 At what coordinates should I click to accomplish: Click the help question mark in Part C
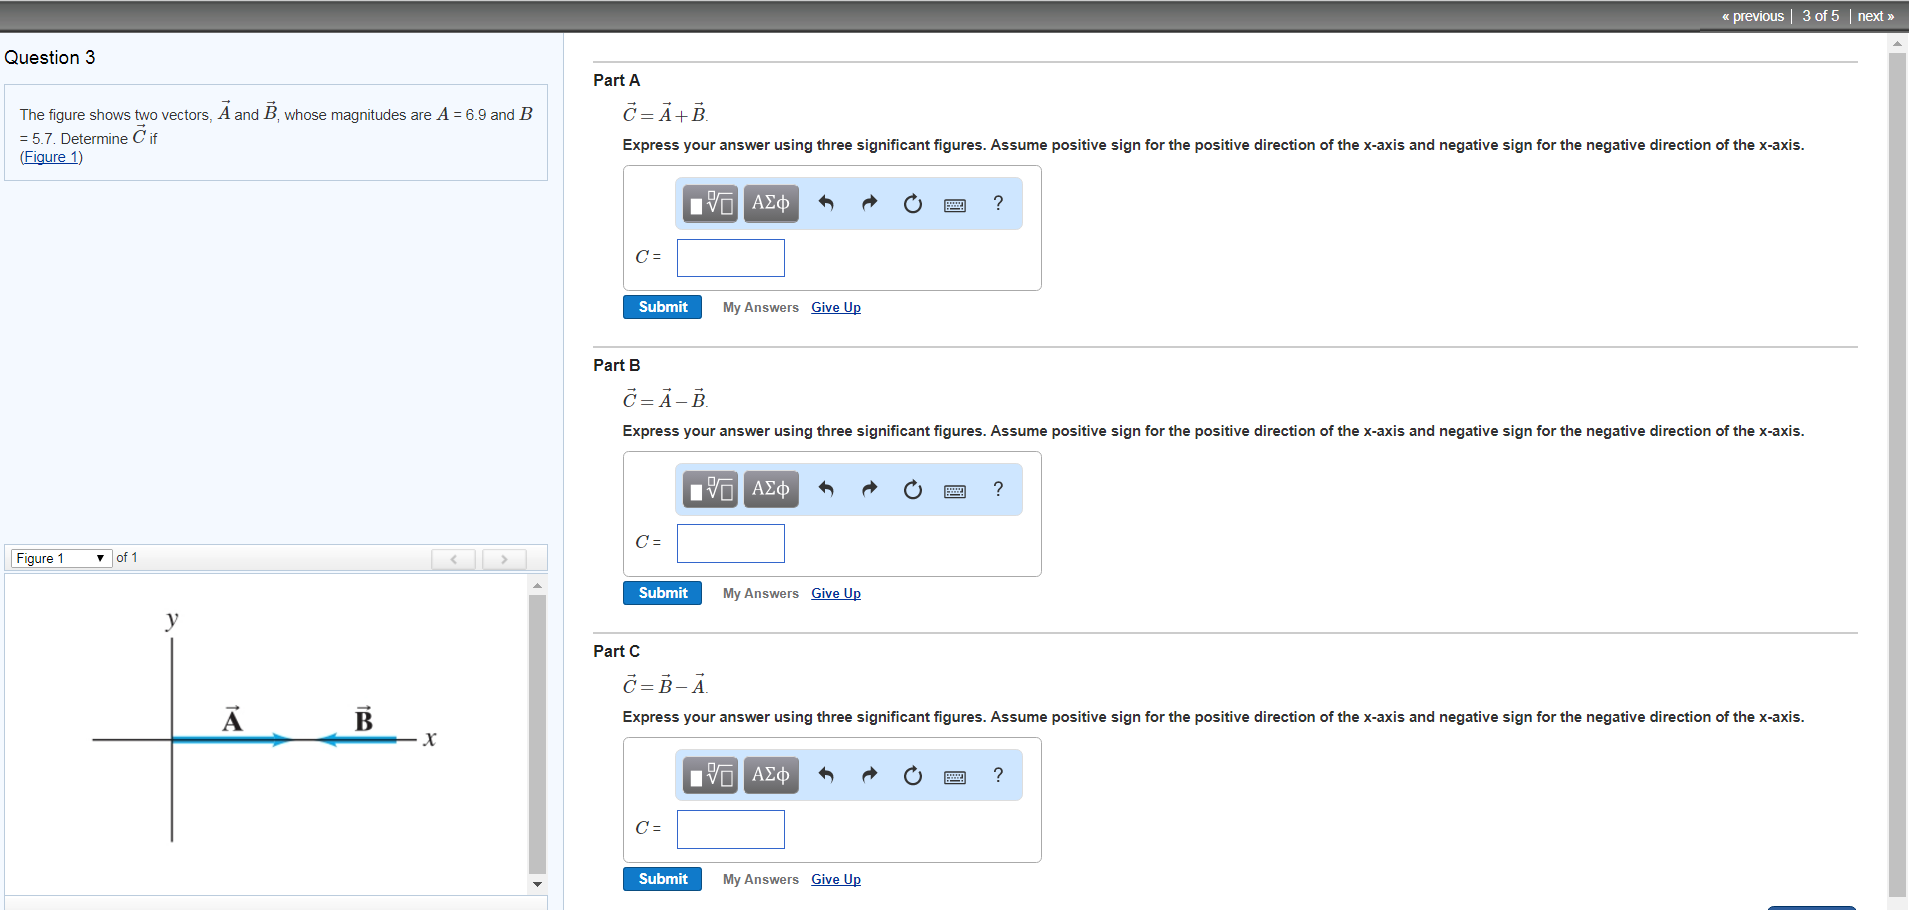coord(997,775)
